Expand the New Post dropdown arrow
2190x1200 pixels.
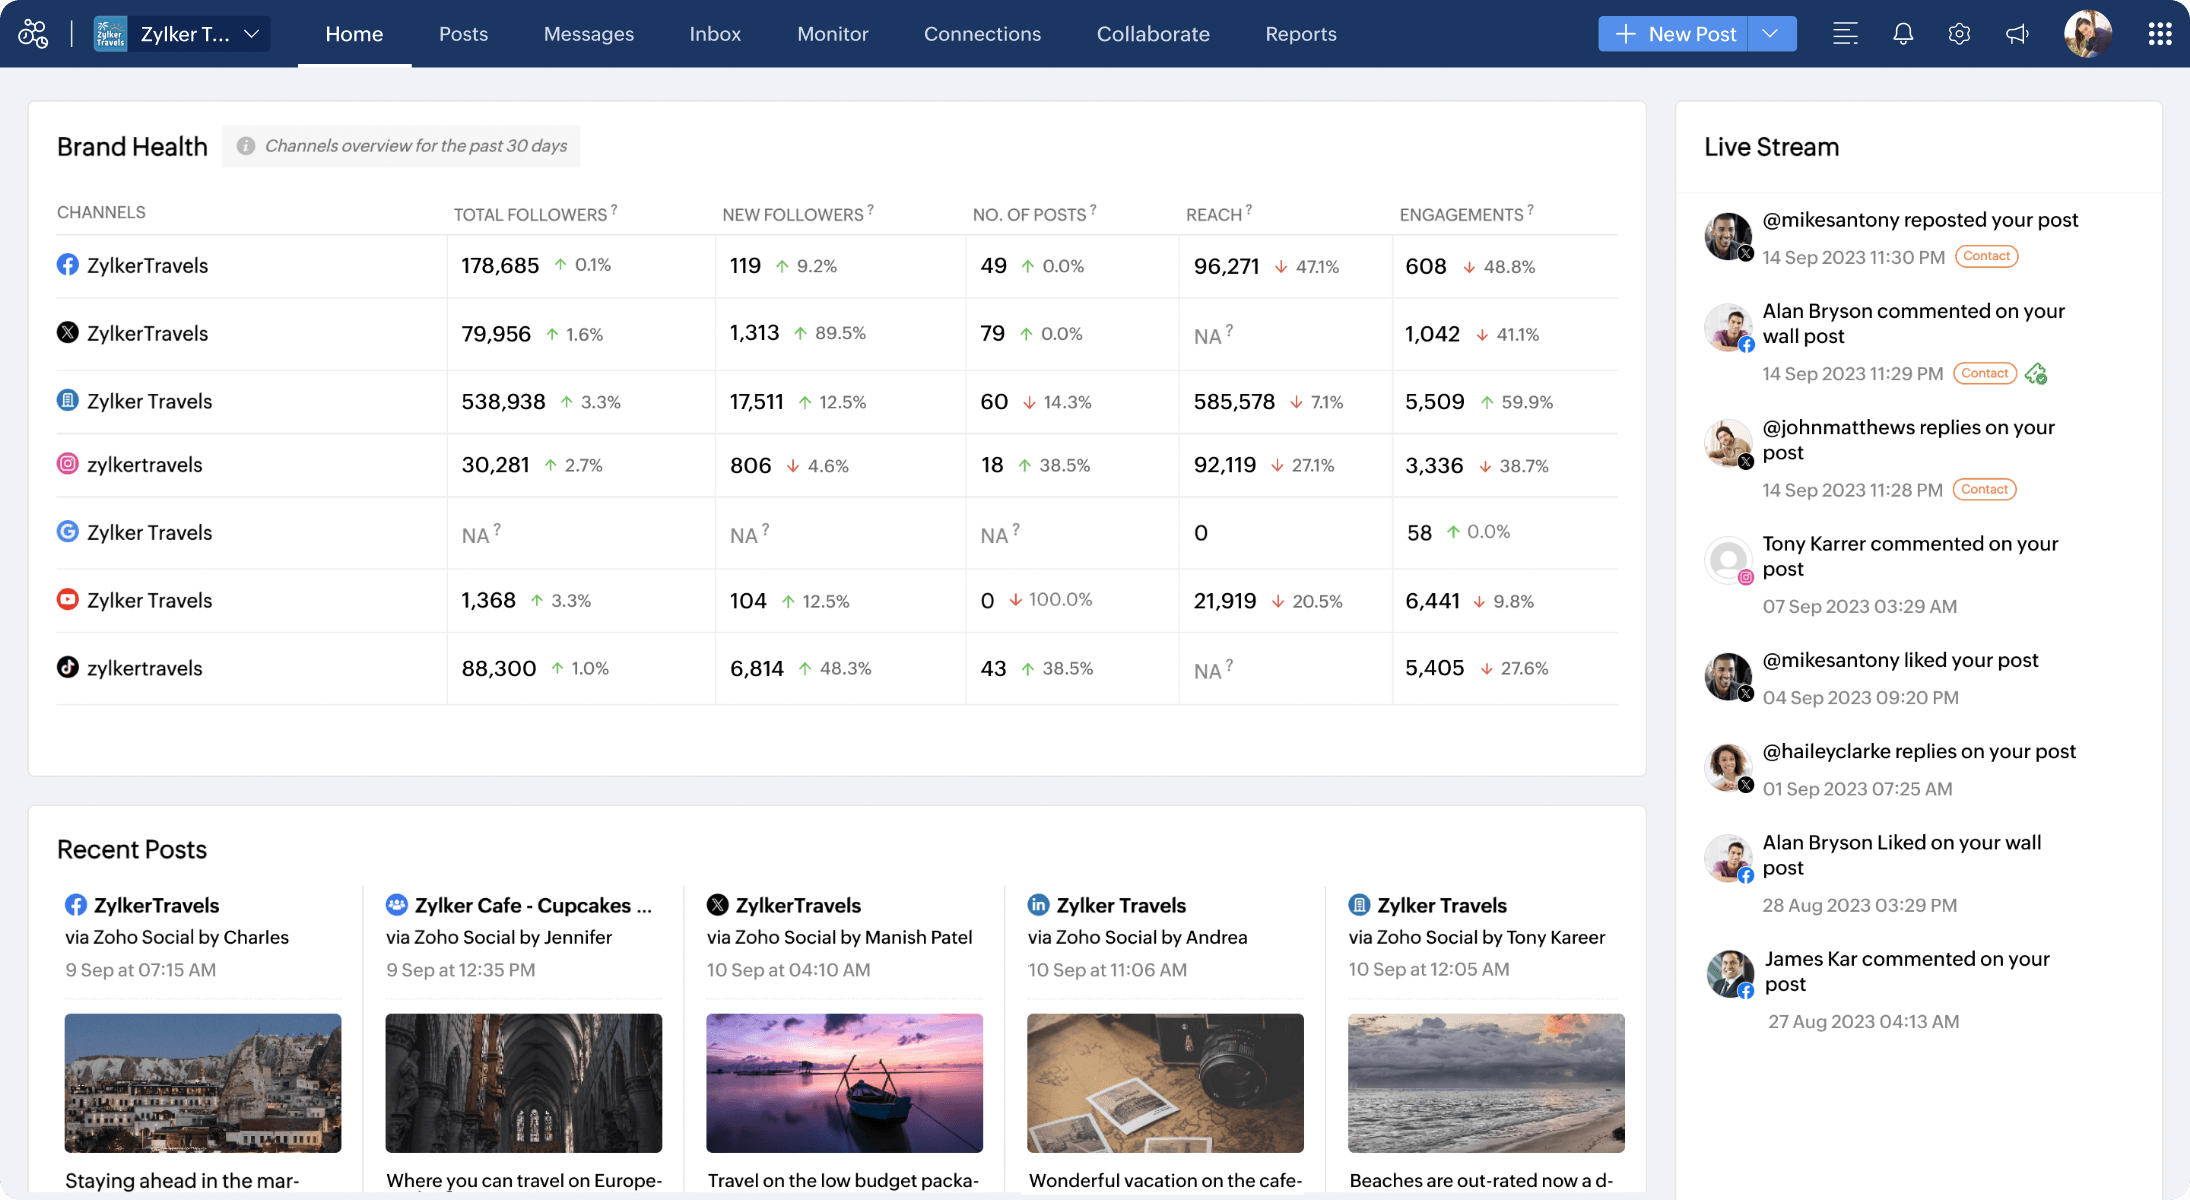click(1771, 34)
